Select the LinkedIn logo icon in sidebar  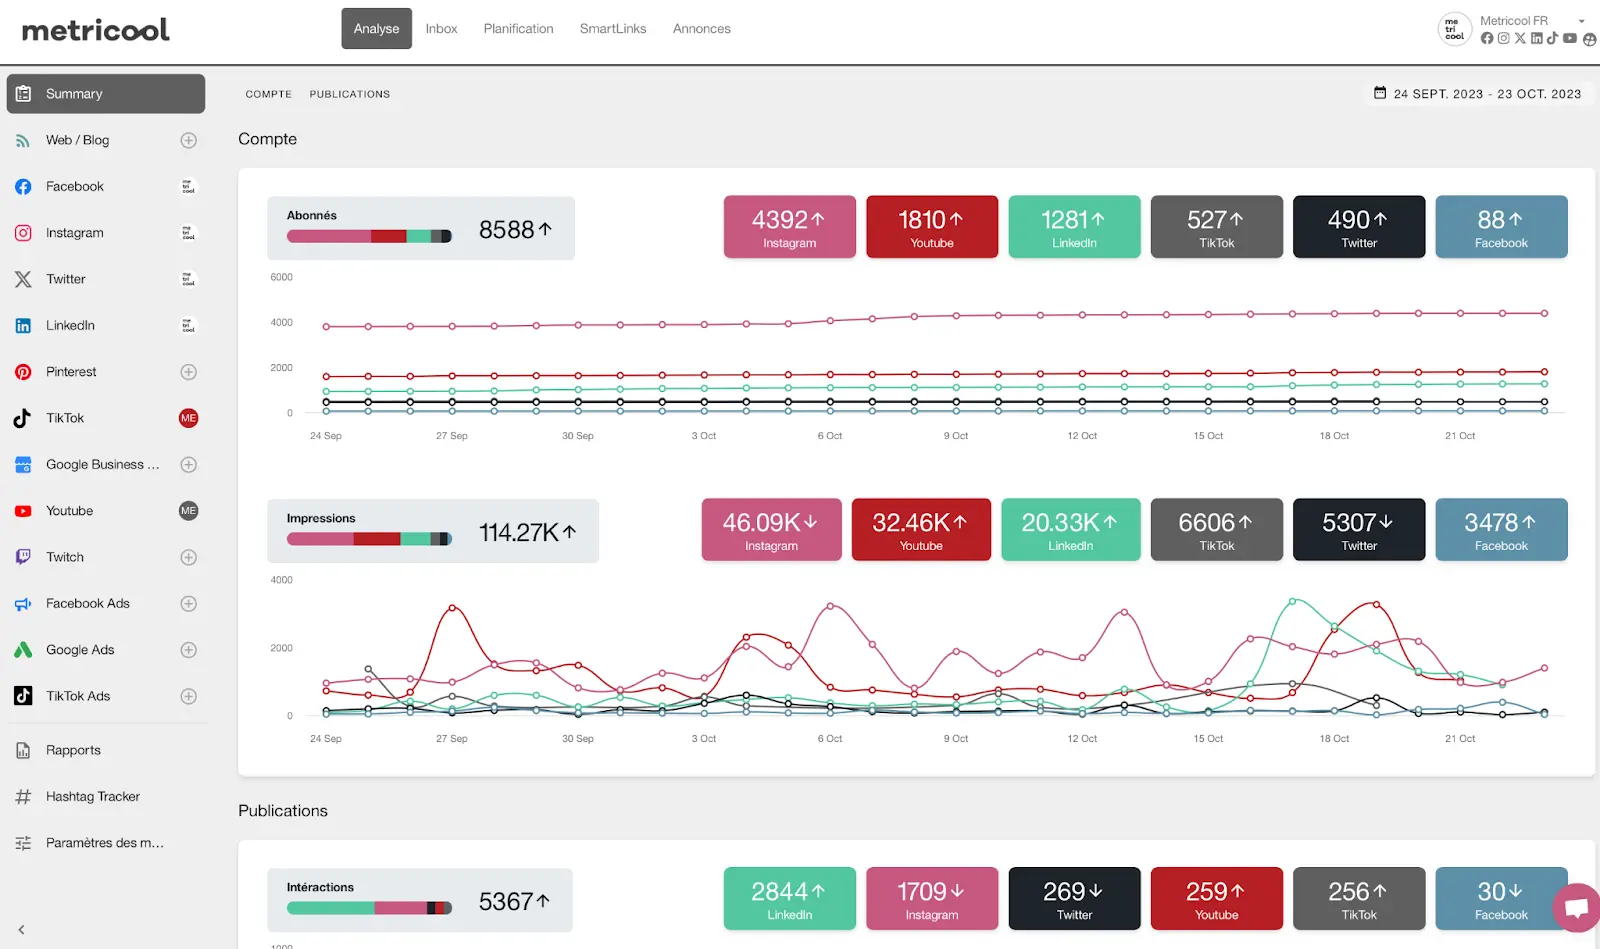[23, 326]
